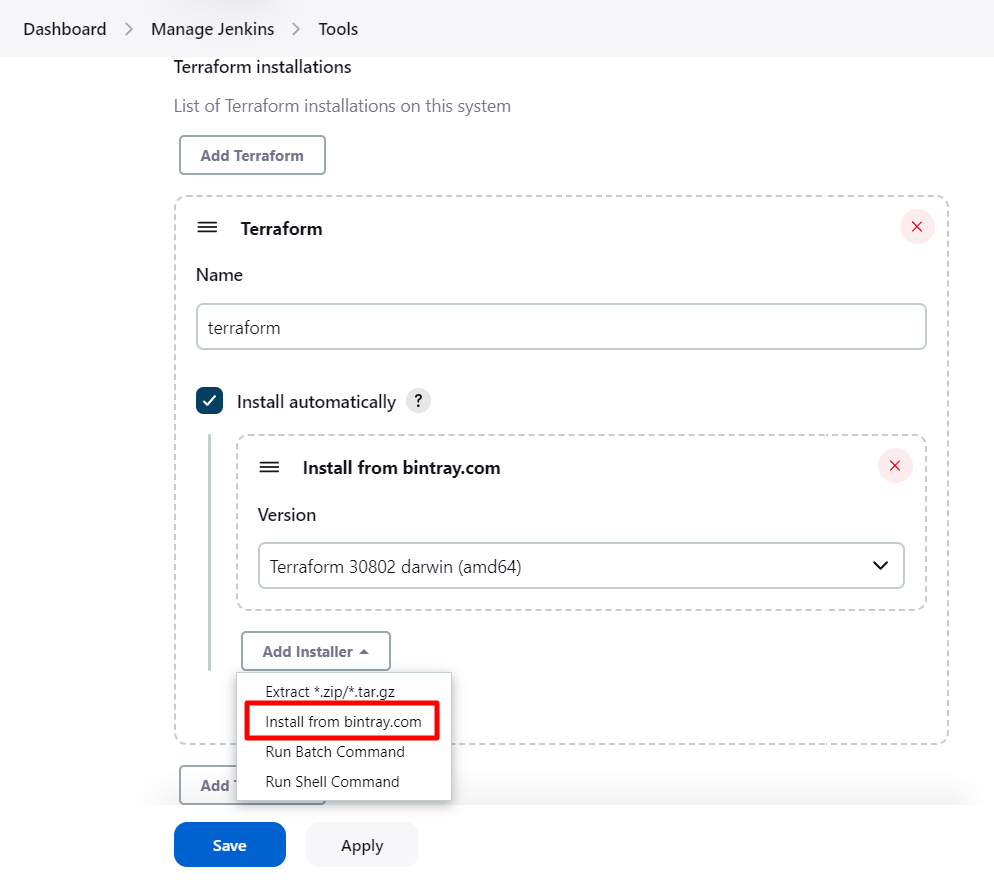Open help for Install automatically
Viewport: 994px width, 892px height.
coord(418,401)
